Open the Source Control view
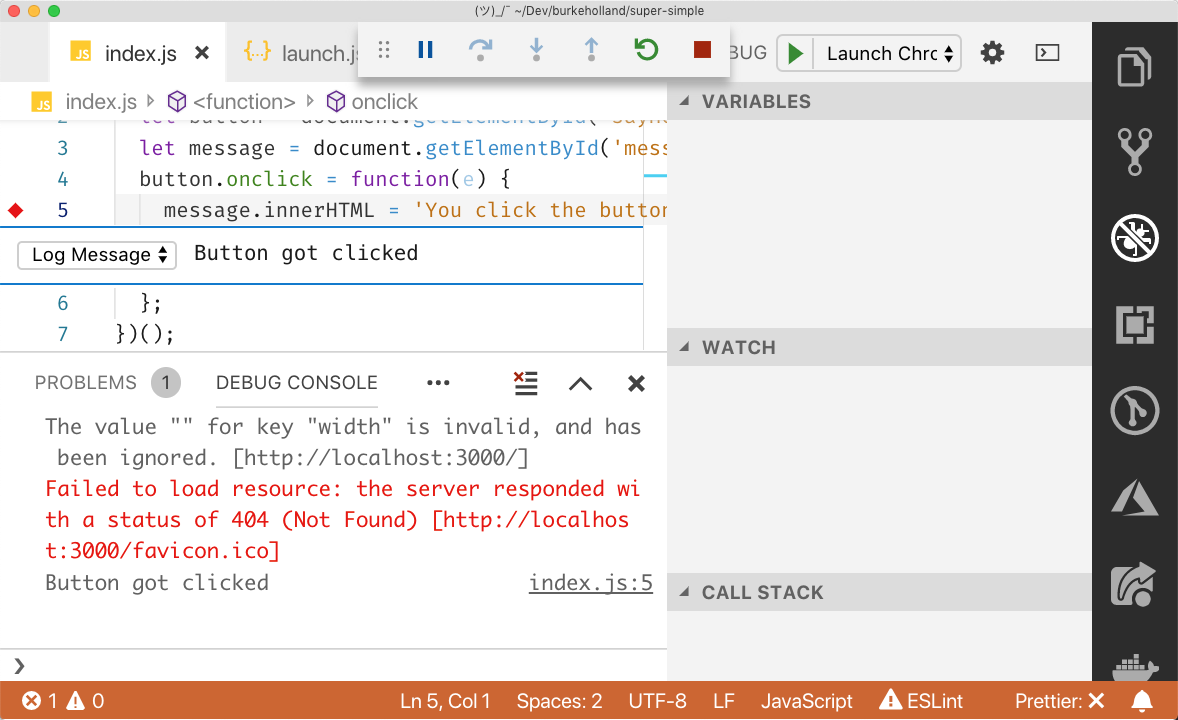 [x=1134, y=151]
